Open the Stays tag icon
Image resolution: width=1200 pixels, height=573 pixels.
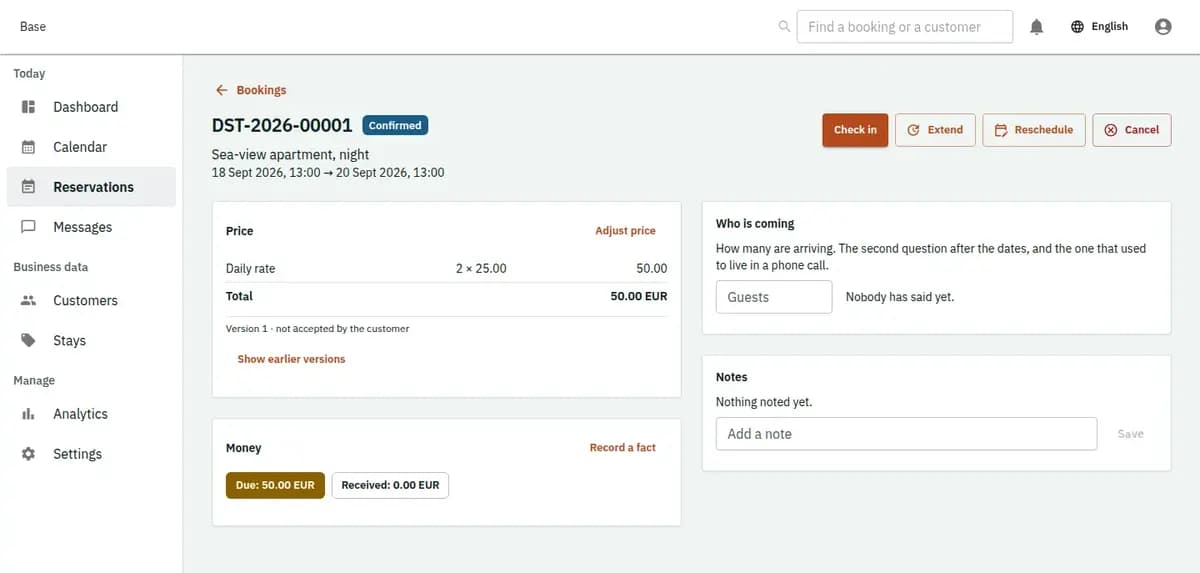[29, 340]
